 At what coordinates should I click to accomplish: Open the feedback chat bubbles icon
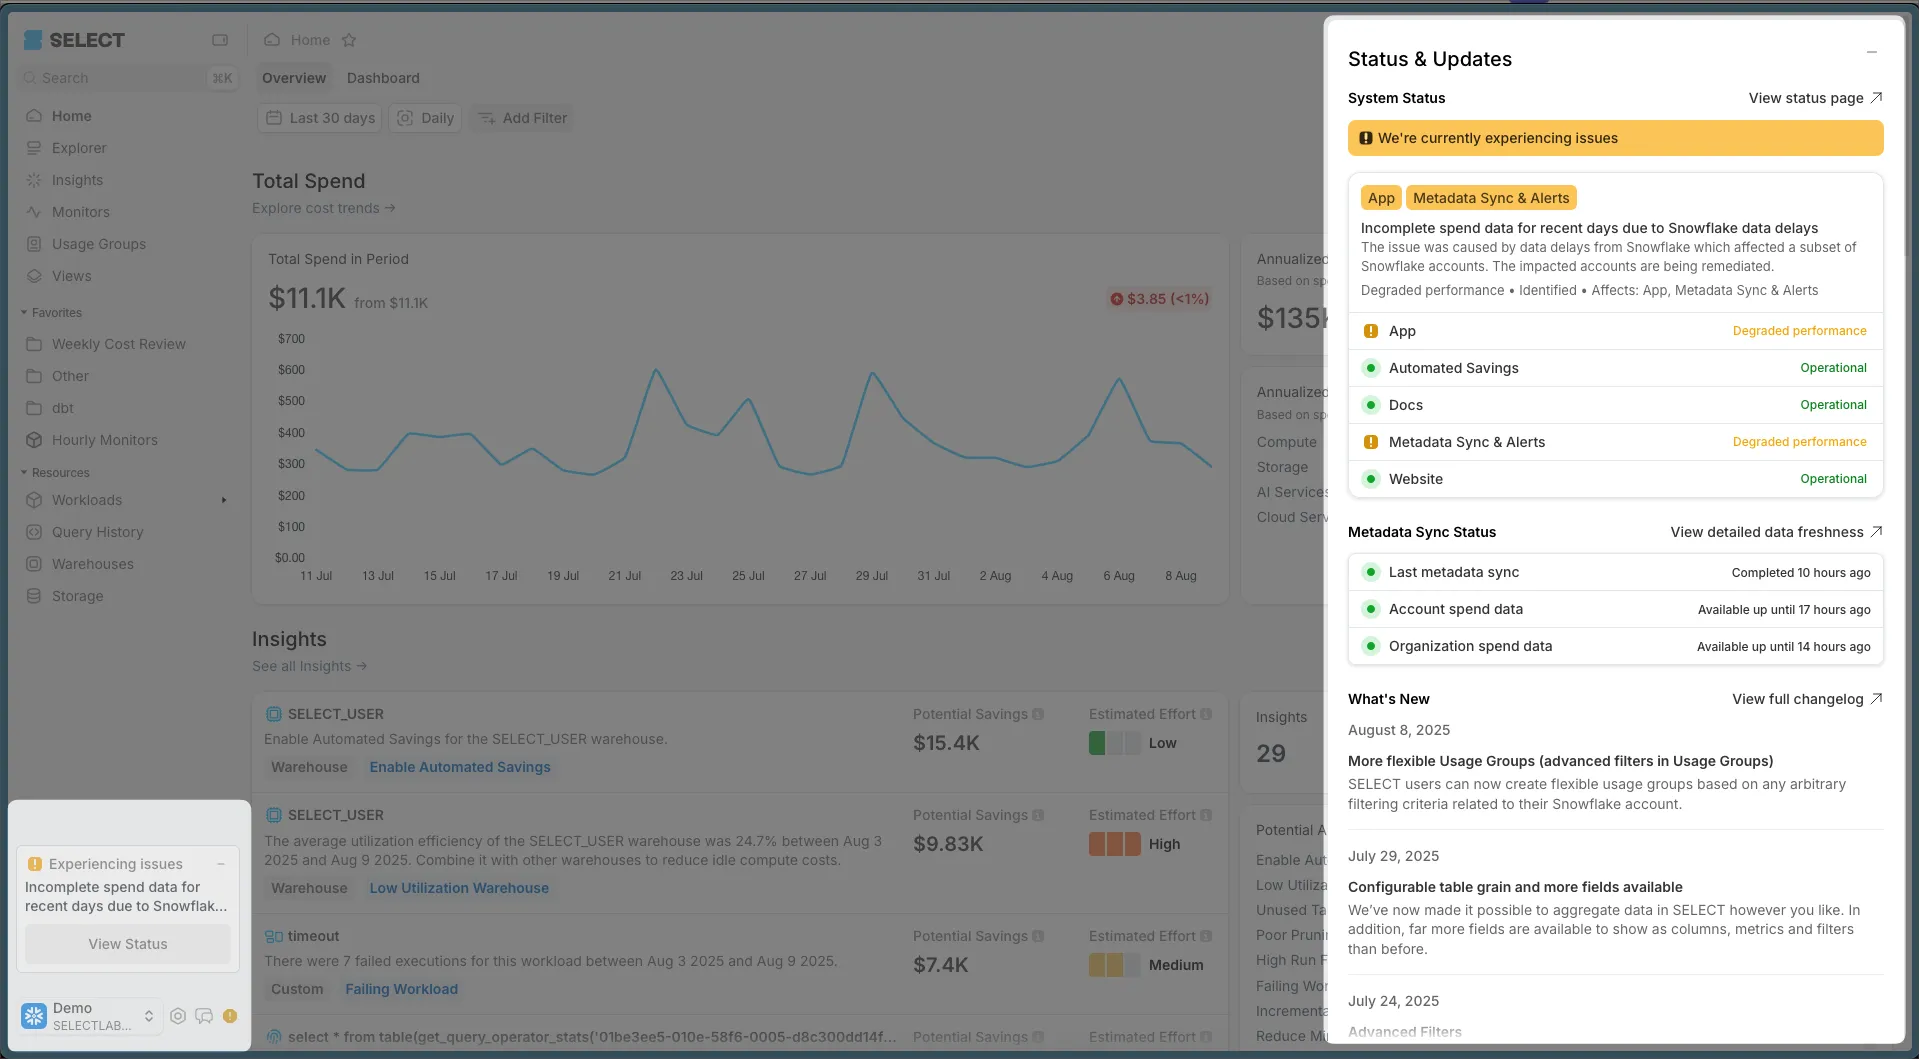pyautogui.click(x=204, y=1016)
